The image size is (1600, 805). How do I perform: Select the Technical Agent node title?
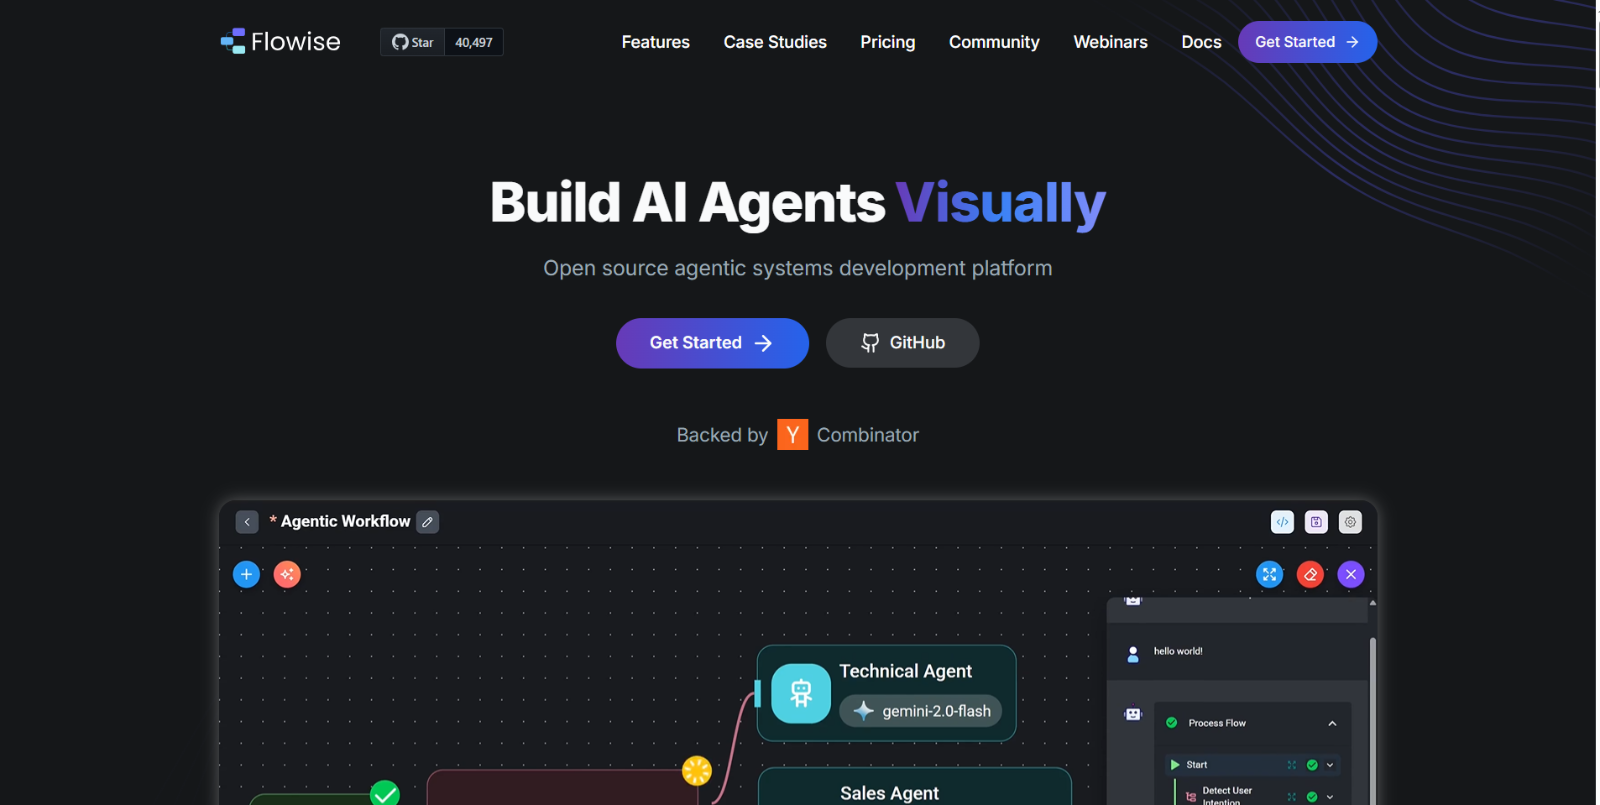(905, 671)
